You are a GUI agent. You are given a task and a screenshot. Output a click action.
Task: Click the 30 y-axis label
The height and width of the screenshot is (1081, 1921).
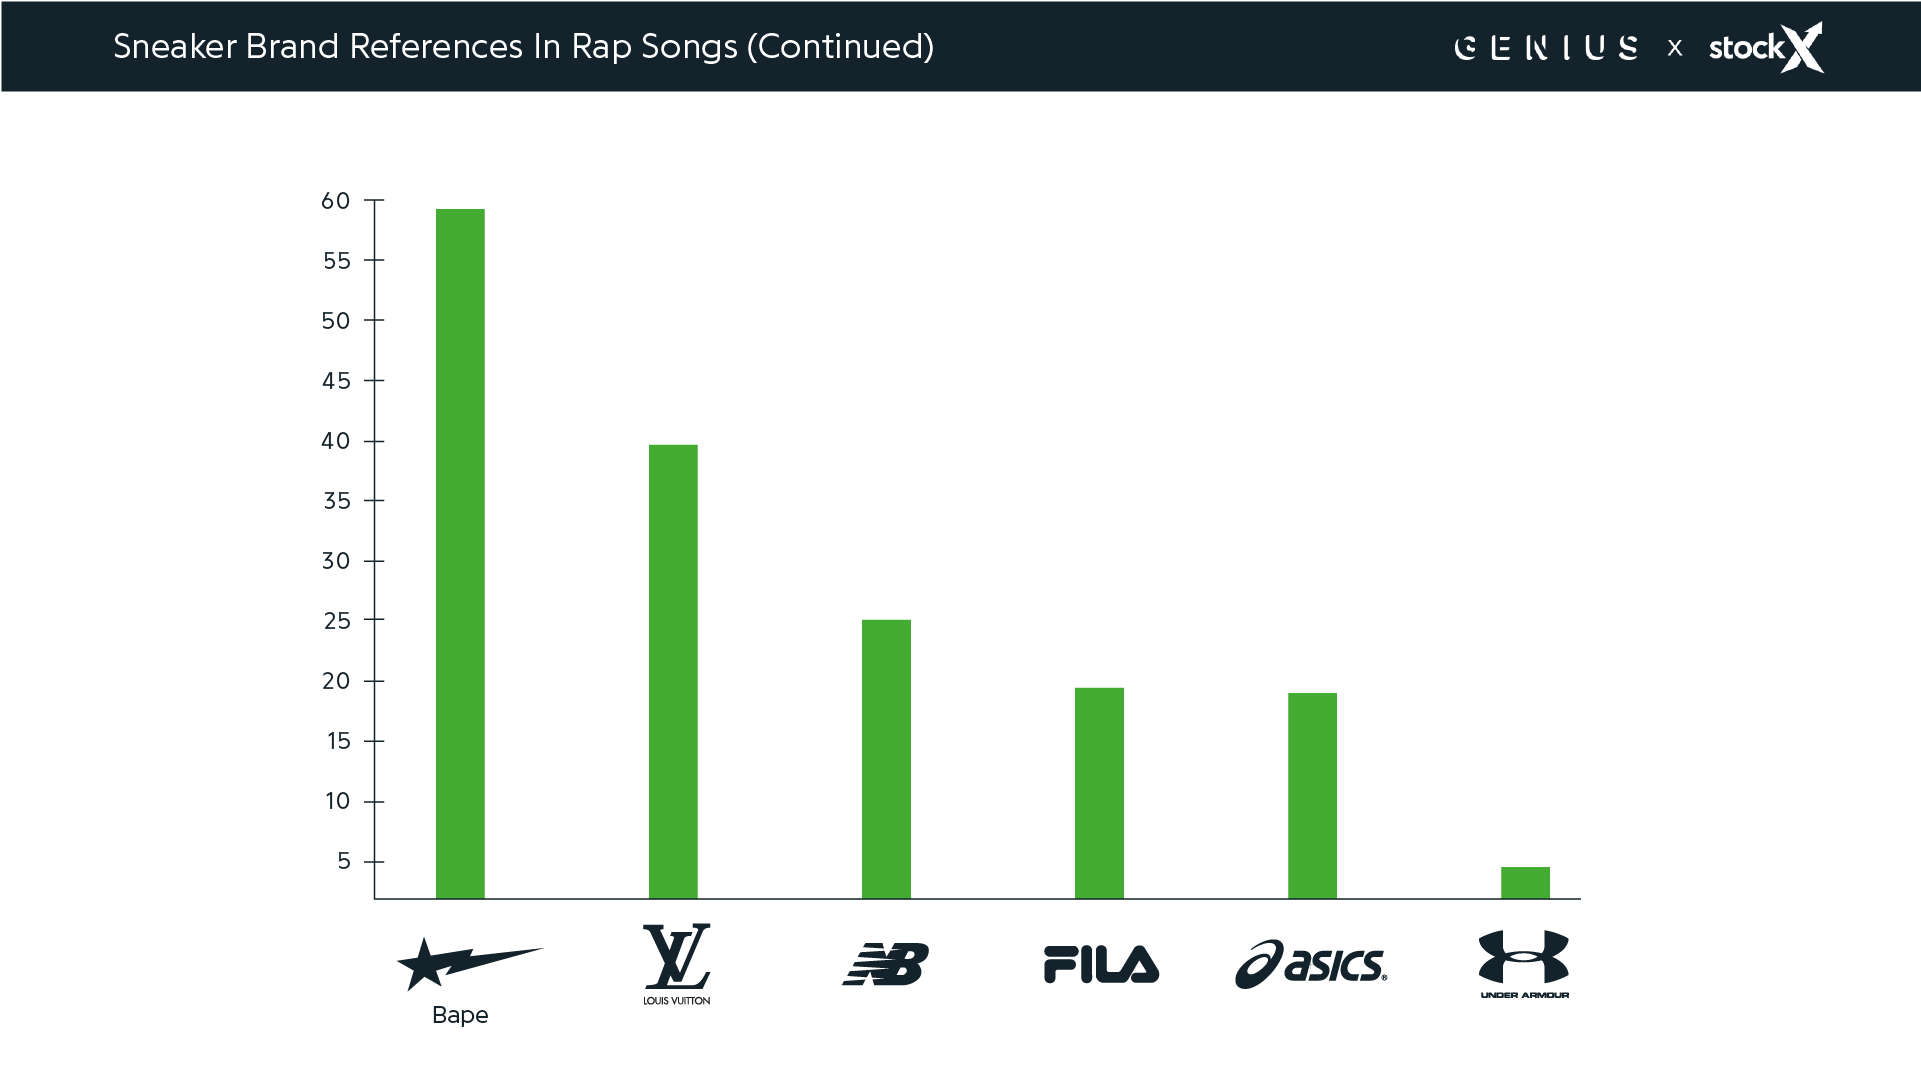coord(336,561)
